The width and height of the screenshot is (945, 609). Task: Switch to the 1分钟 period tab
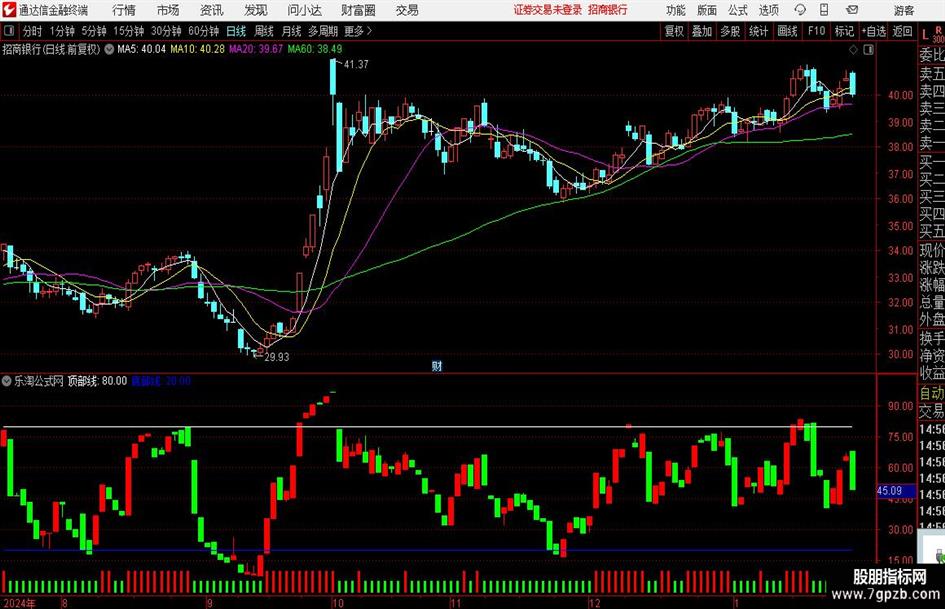coord(62,31)
